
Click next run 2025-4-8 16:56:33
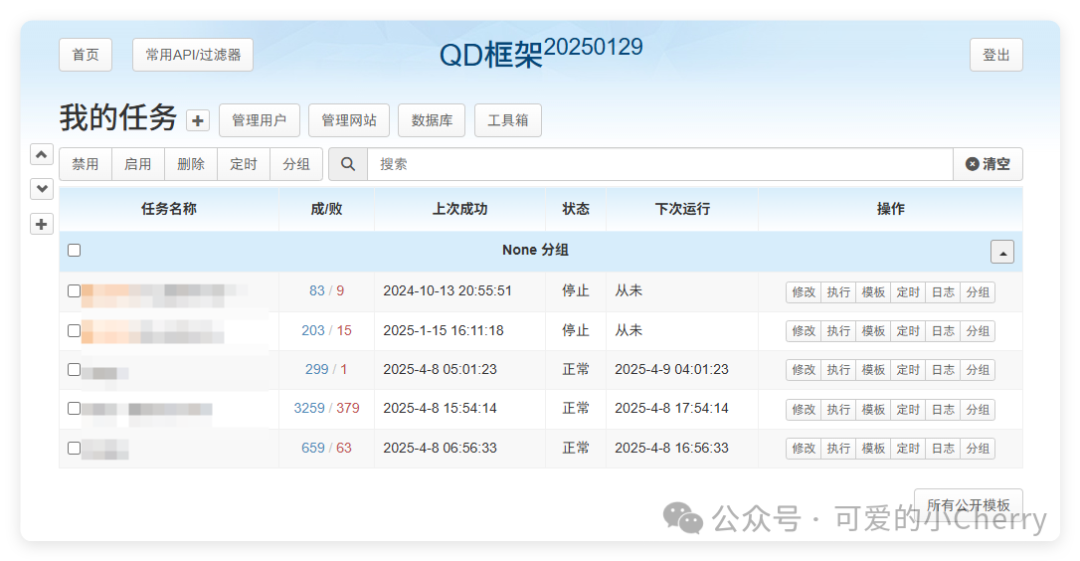tap(672, 448)
